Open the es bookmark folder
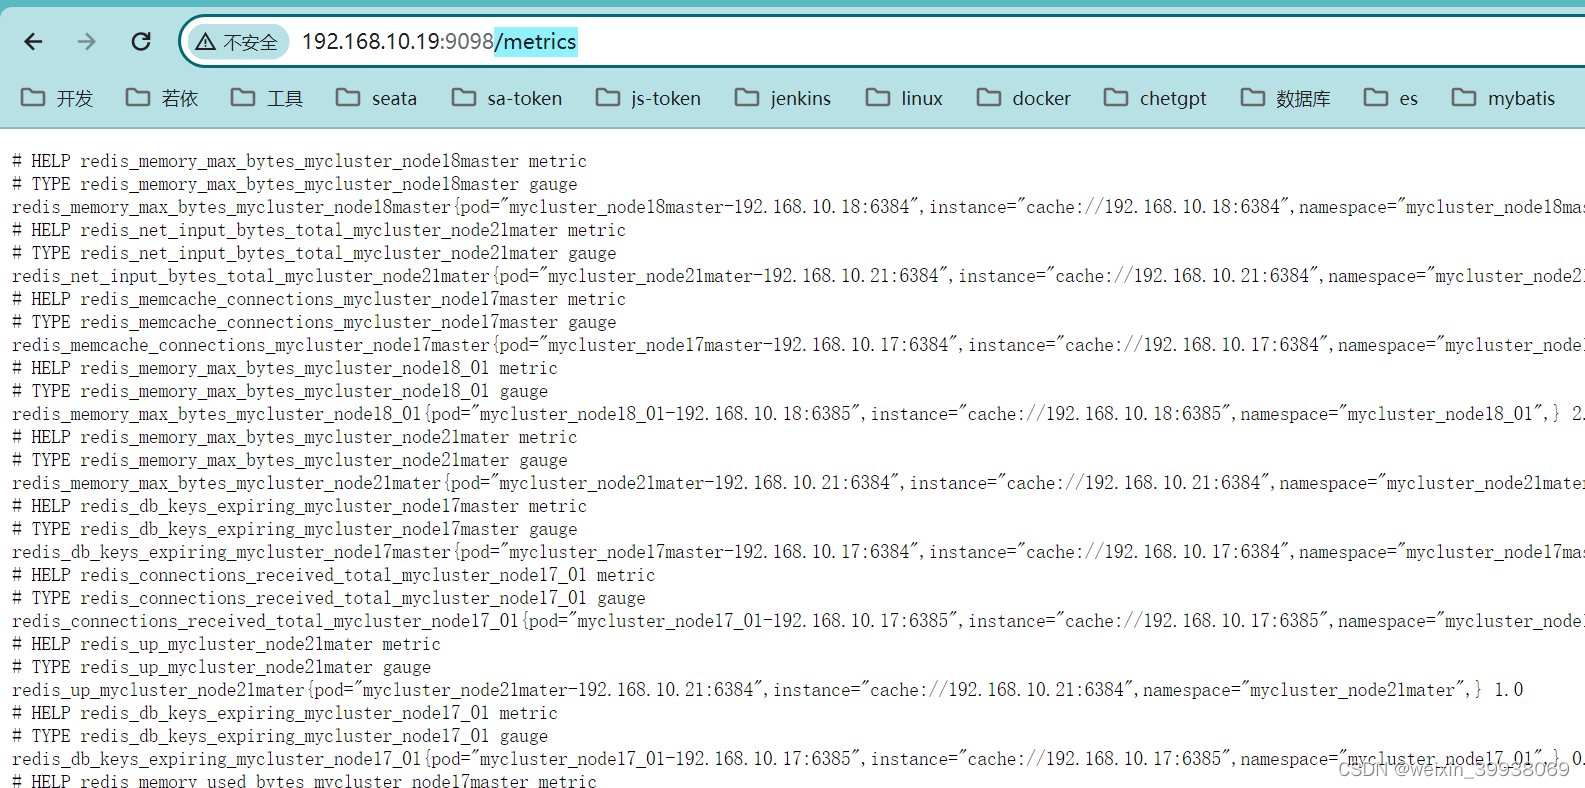This screenshot has width=1585, height=788. [1391, 98]
